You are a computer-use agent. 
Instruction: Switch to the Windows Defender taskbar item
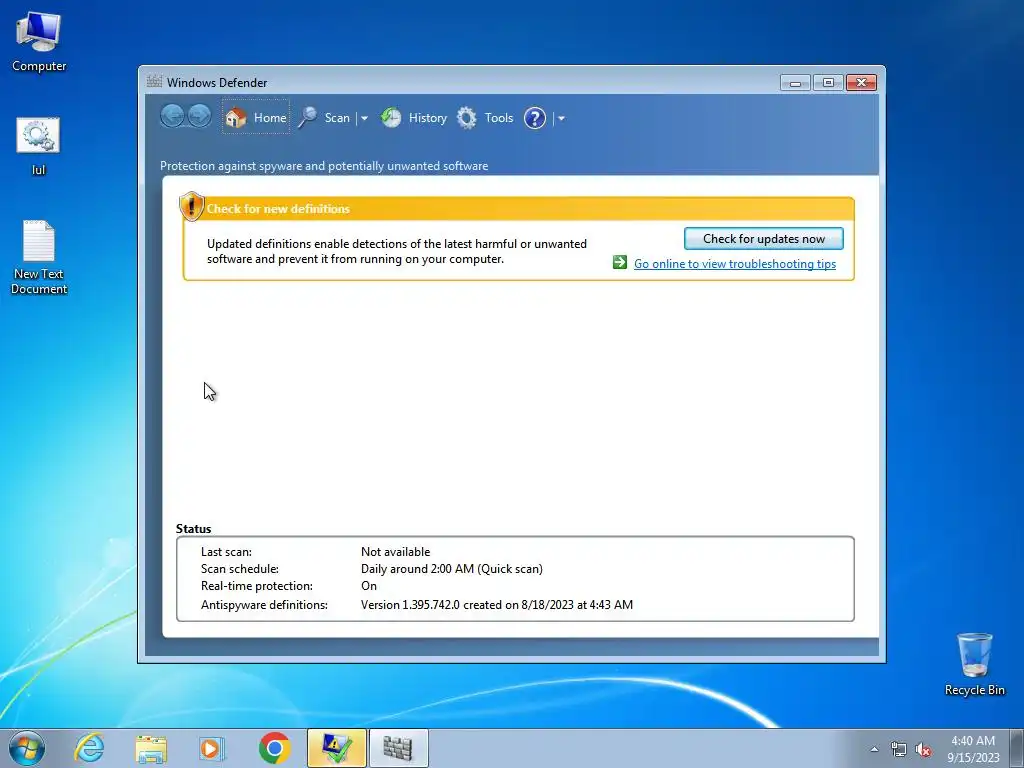[398, 748]
